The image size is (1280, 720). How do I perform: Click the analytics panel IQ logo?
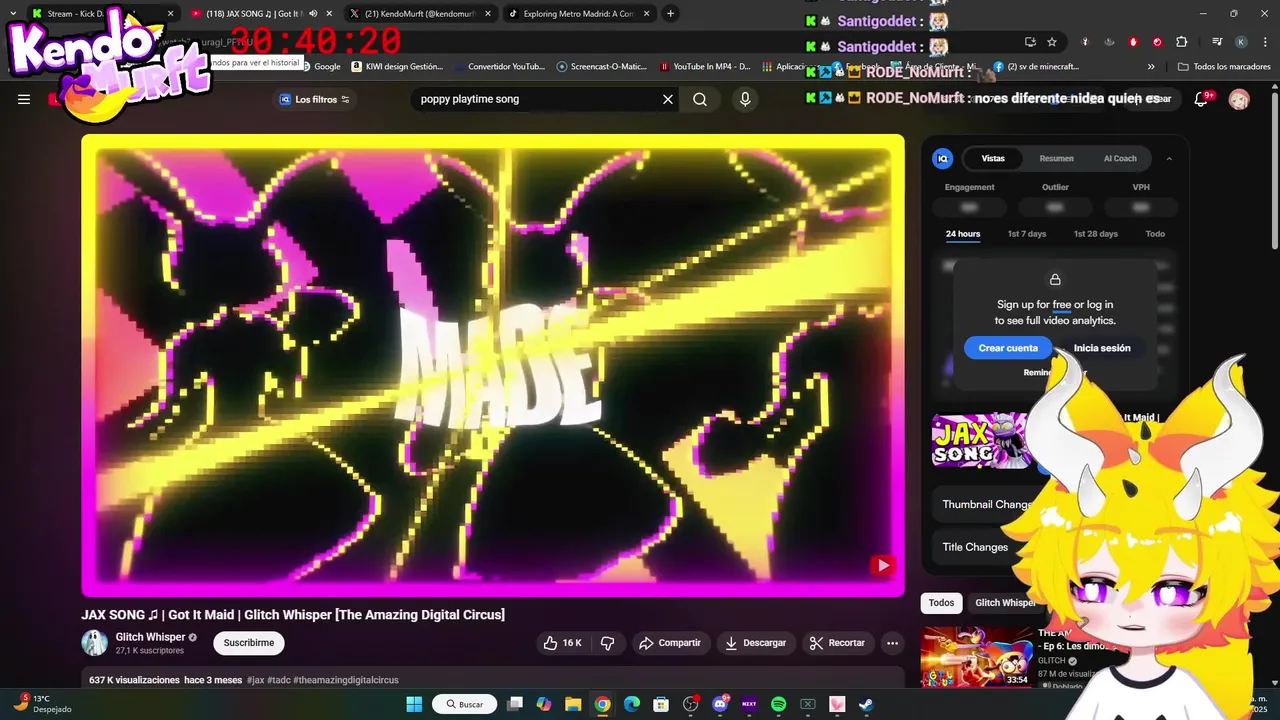click(x=943, y=158)
